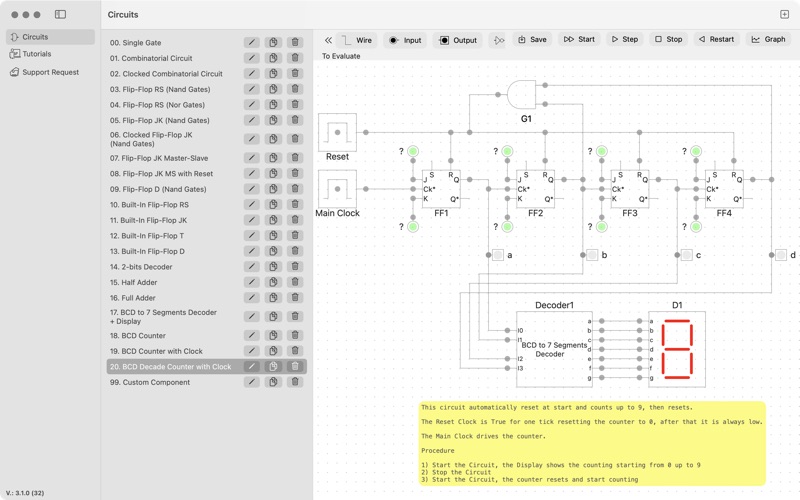Select the Output tool

pos(458,40)
